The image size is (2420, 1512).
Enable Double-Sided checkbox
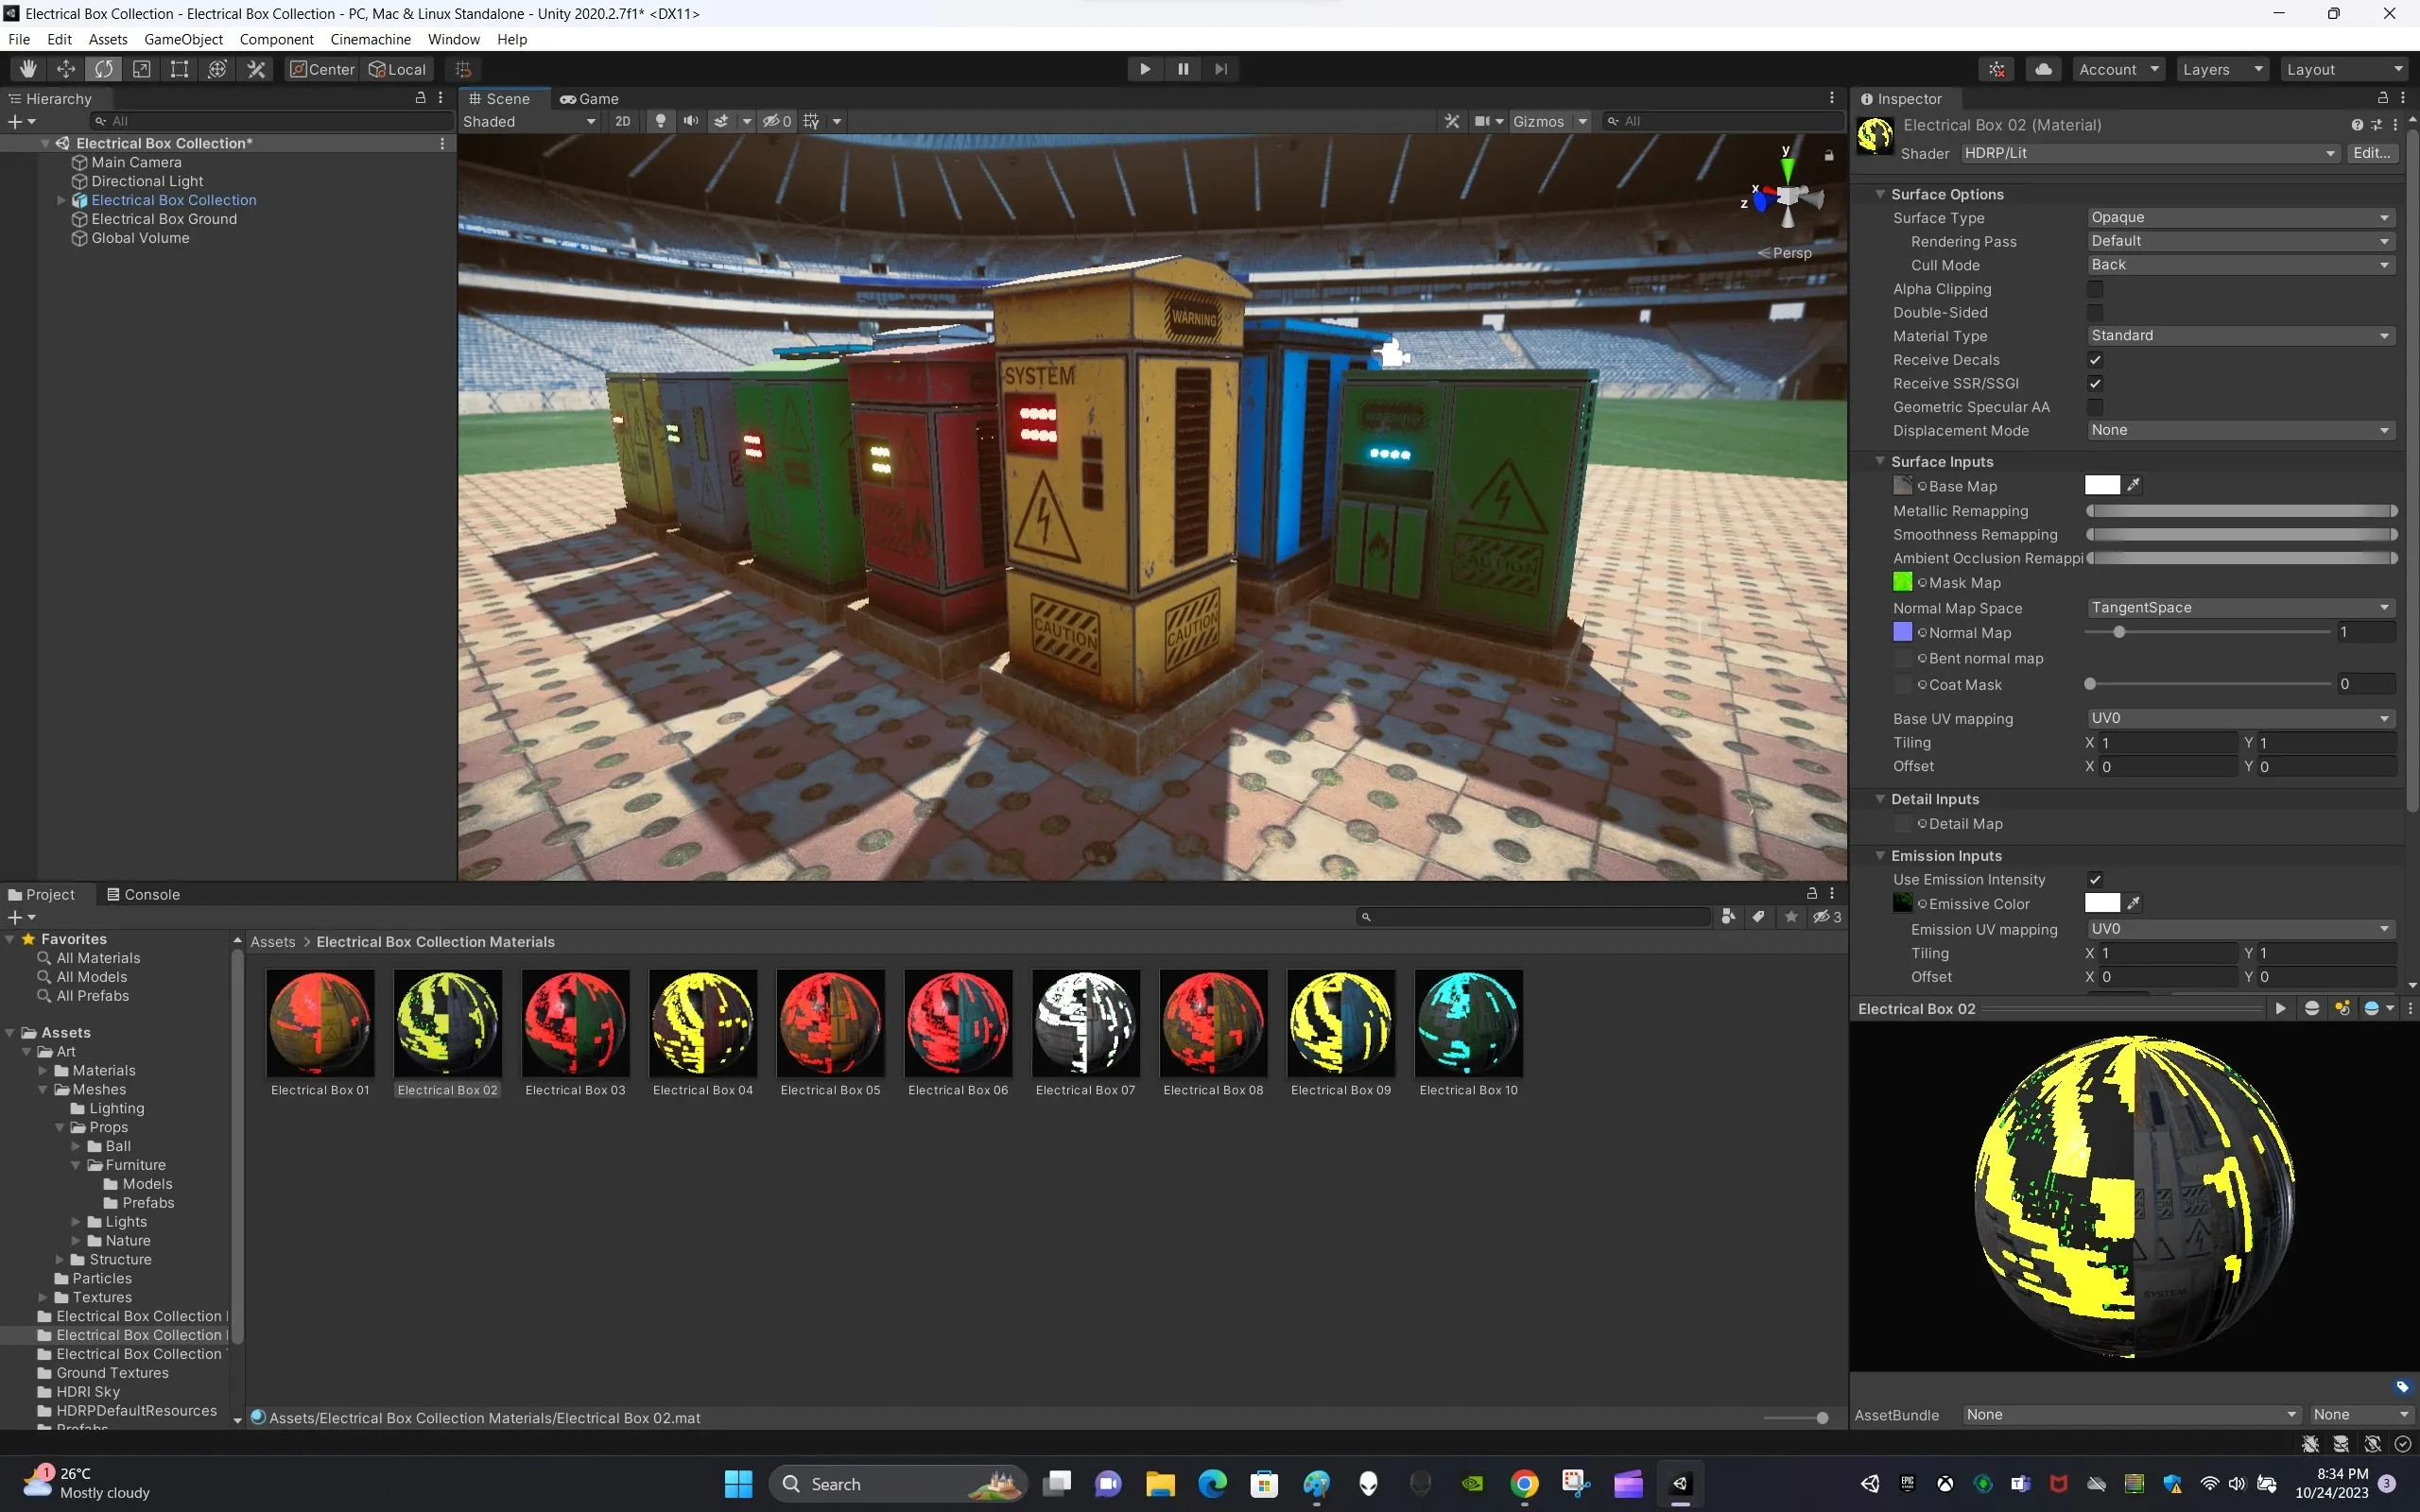2095,312
